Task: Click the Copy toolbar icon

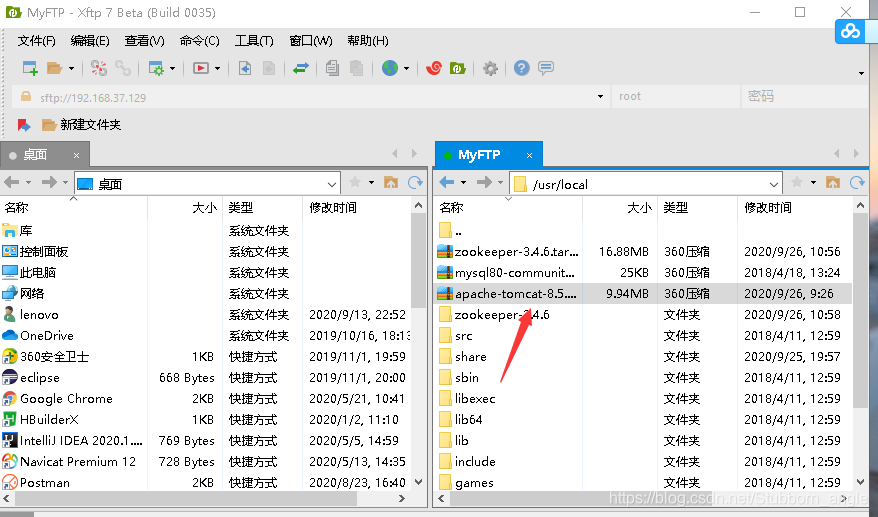Action: point(332,68)
